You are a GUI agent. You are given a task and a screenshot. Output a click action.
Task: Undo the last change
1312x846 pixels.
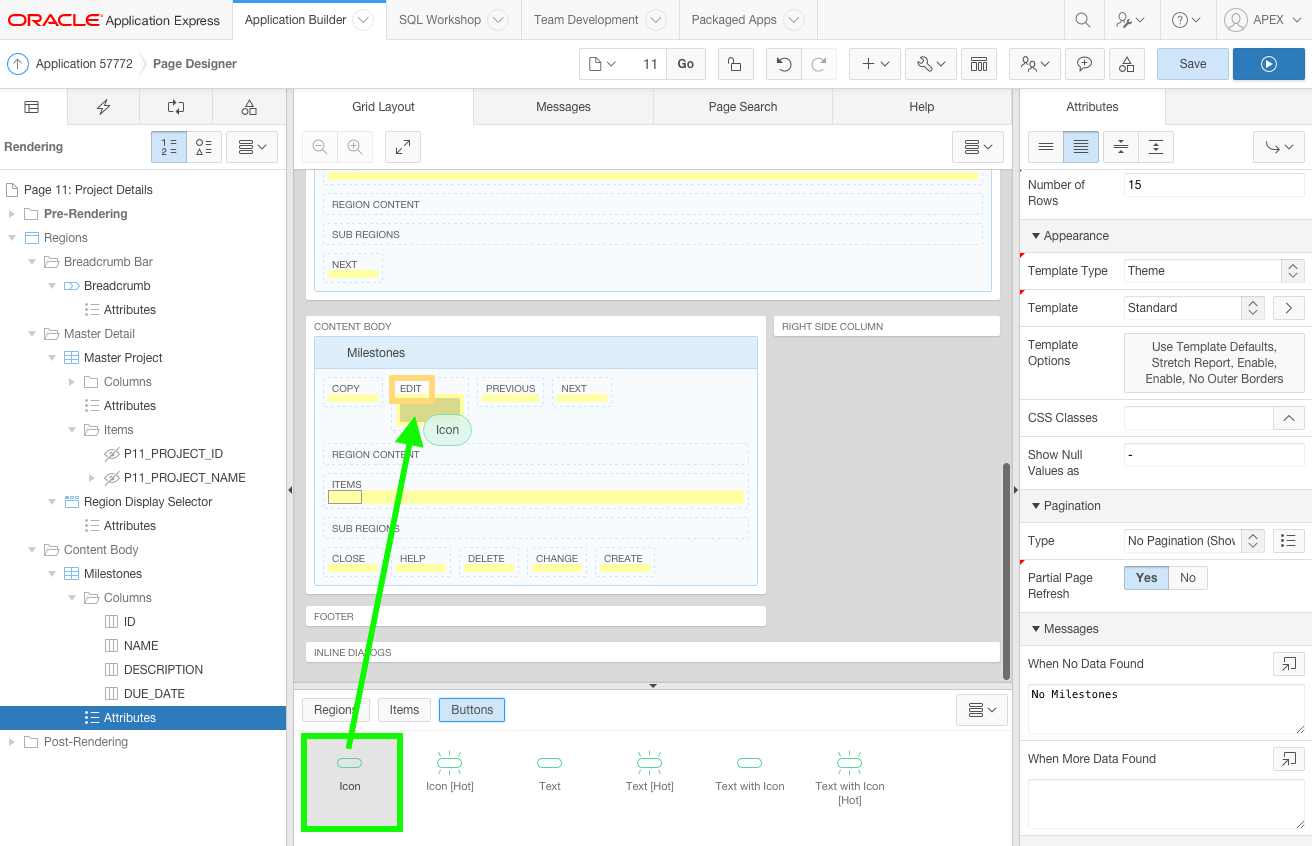coord(784,64)
